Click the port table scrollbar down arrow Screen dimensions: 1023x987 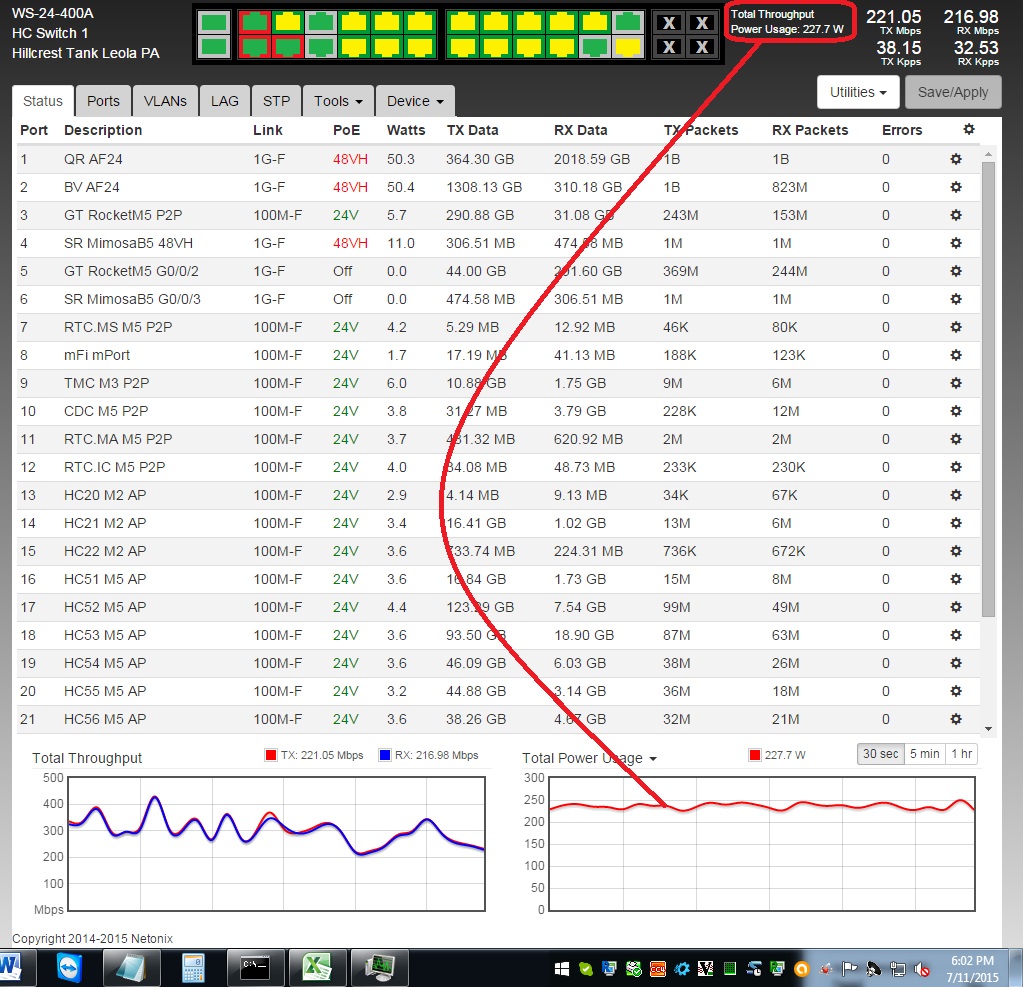988,729
